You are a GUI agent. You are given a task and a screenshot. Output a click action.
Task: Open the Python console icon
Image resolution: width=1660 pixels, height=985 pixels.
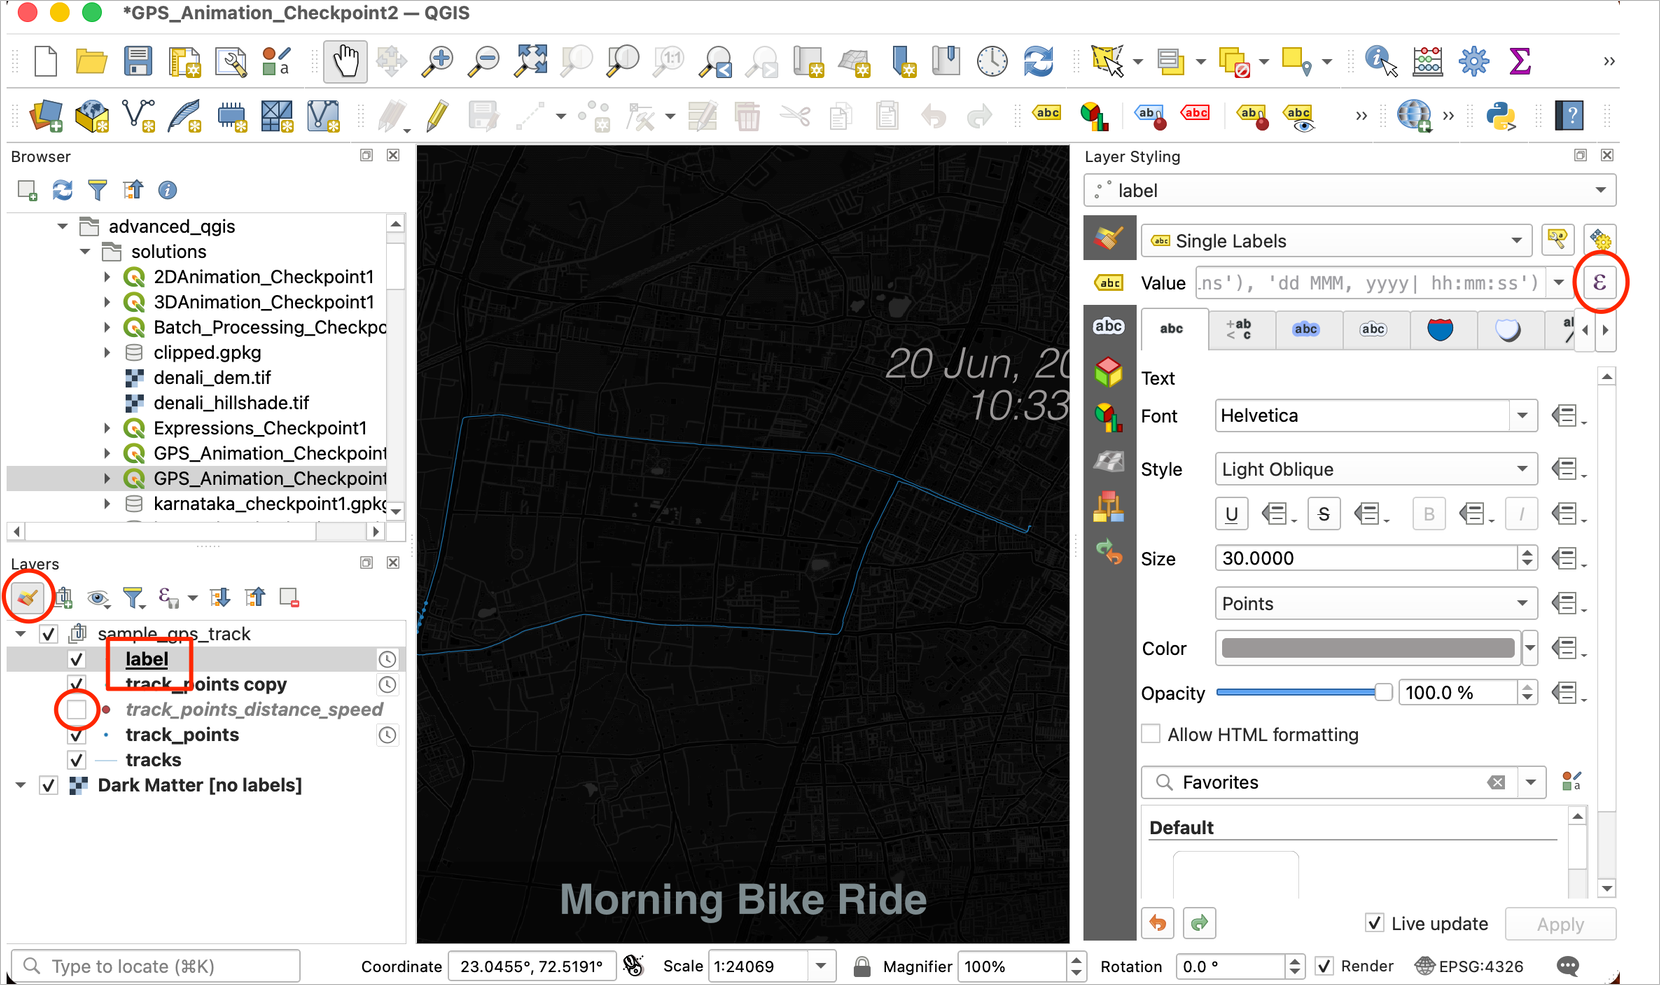pos(1500,116)
